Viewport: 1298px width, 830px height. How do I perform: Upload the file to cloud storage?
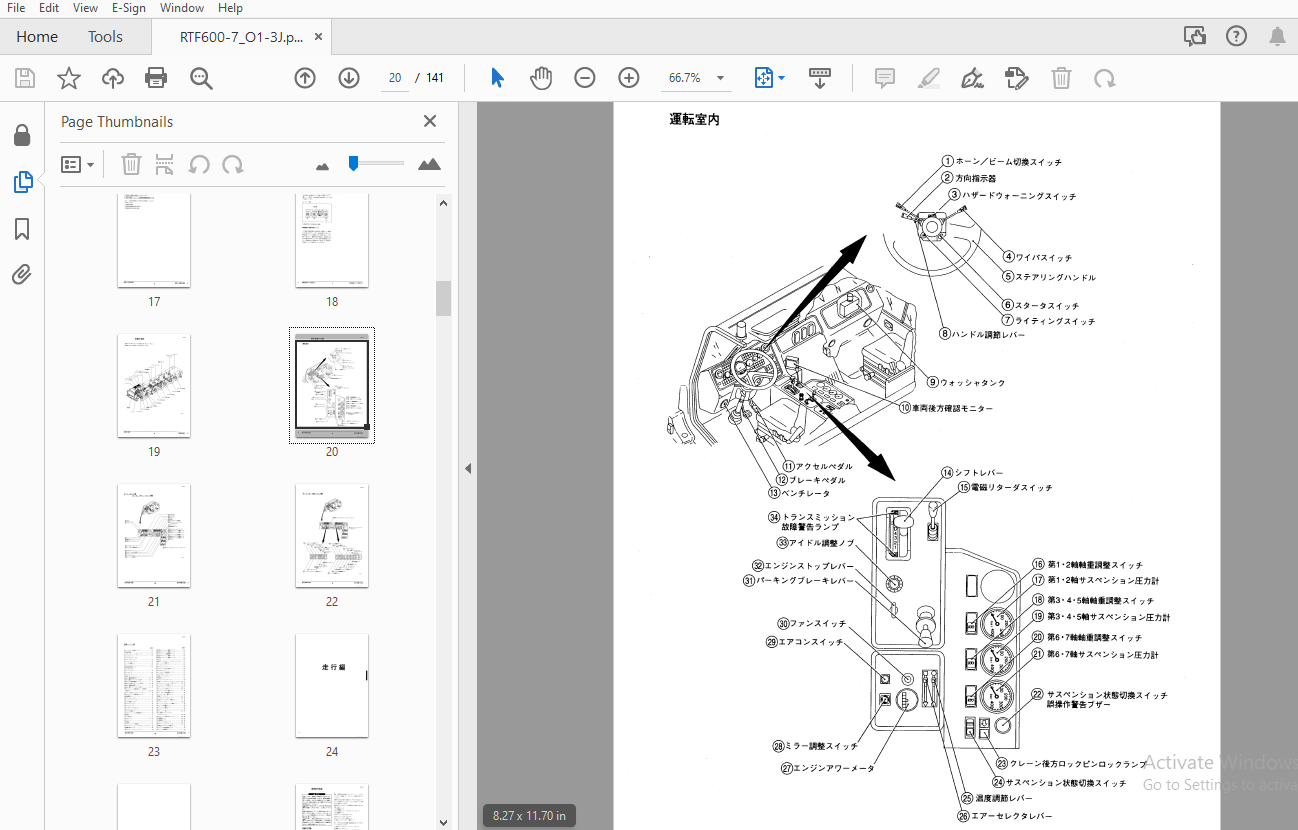113,78
